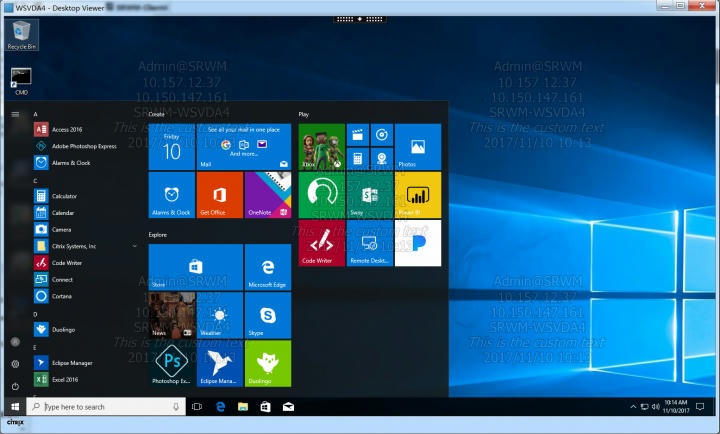Open the Friday 10 calendar tile

point(172,147)
